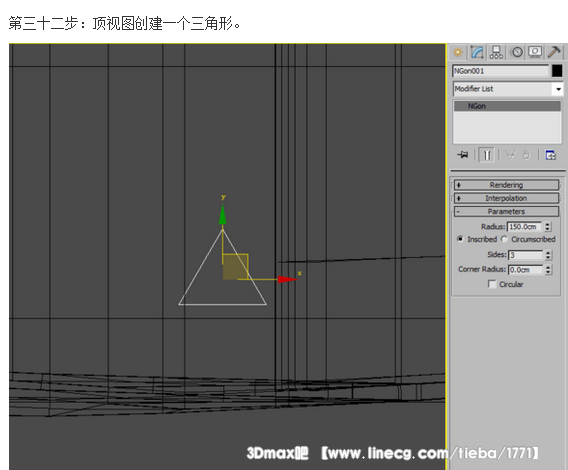Image resolution: width=568 pixels, height=470 pixels.
Task: Enable the Circular checkbox
Action: [x=492, y=284]
